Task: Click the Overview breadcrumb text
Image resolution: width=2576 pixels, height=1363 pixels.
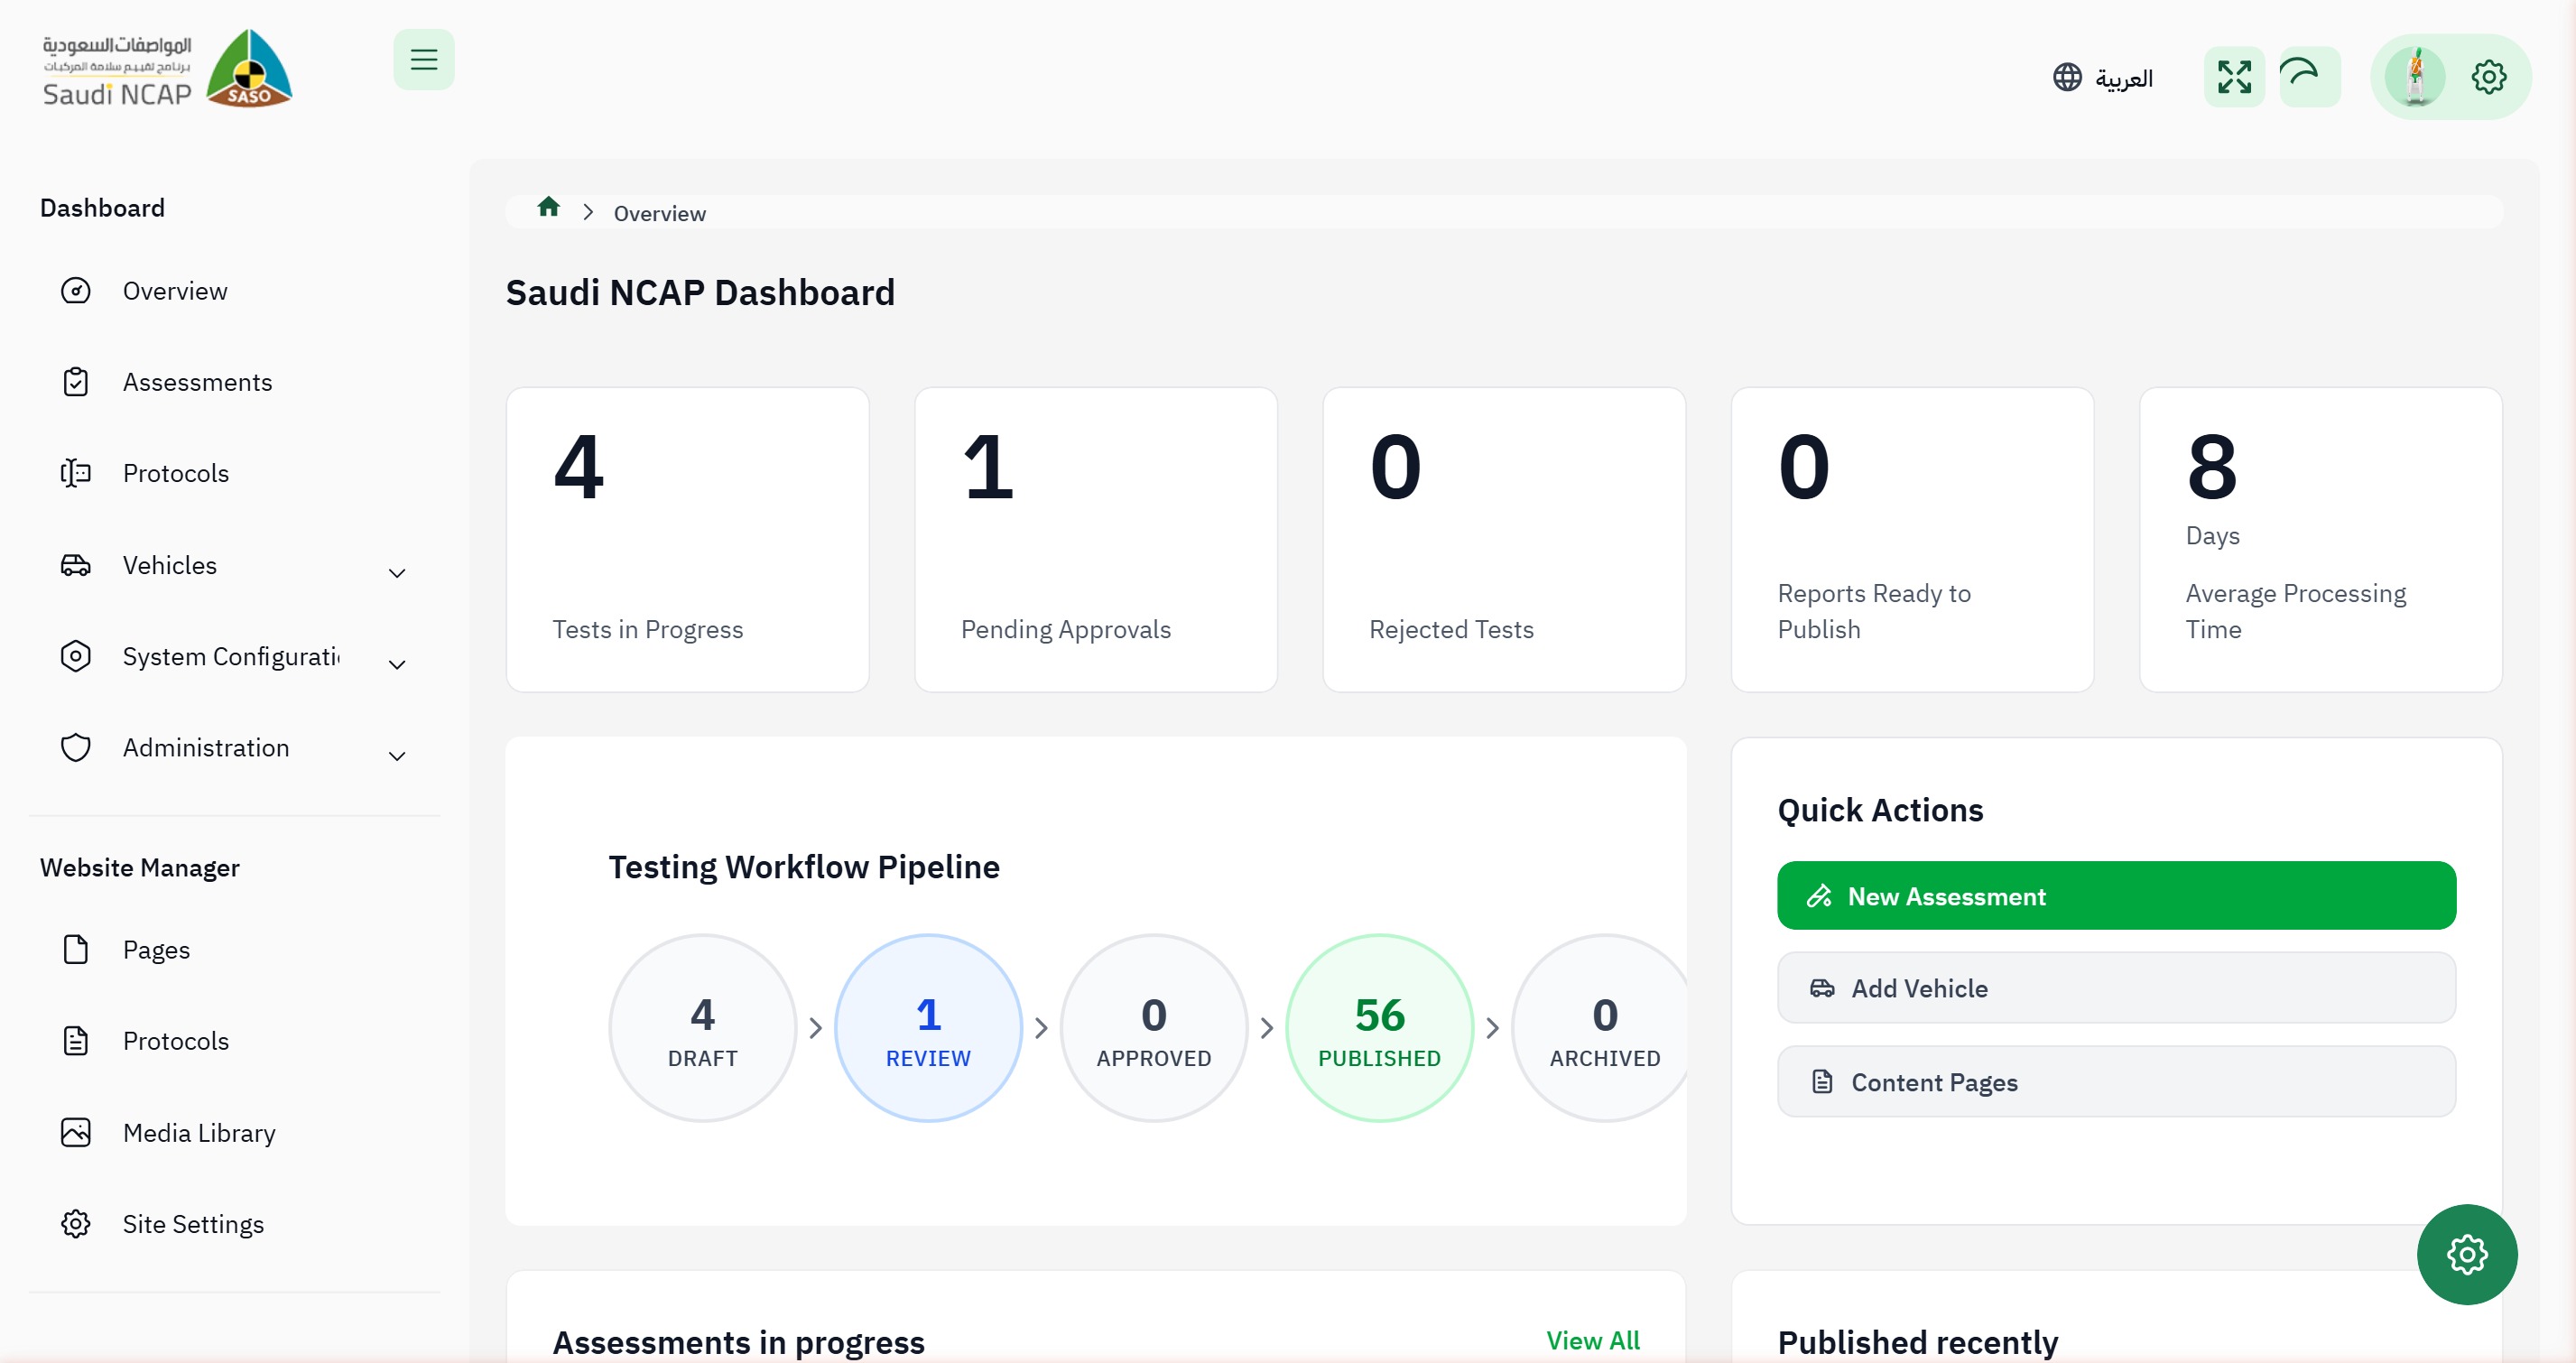Action: click(659, 213)
